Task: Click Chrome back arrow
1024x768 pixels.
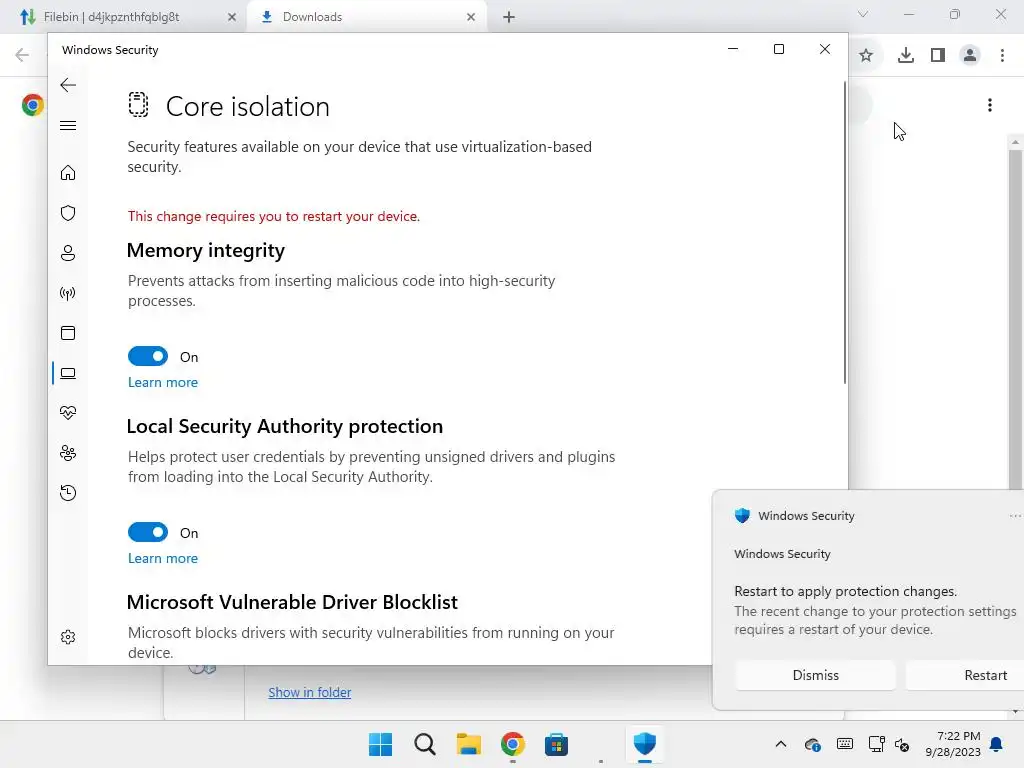Action: tap(22, 55)
